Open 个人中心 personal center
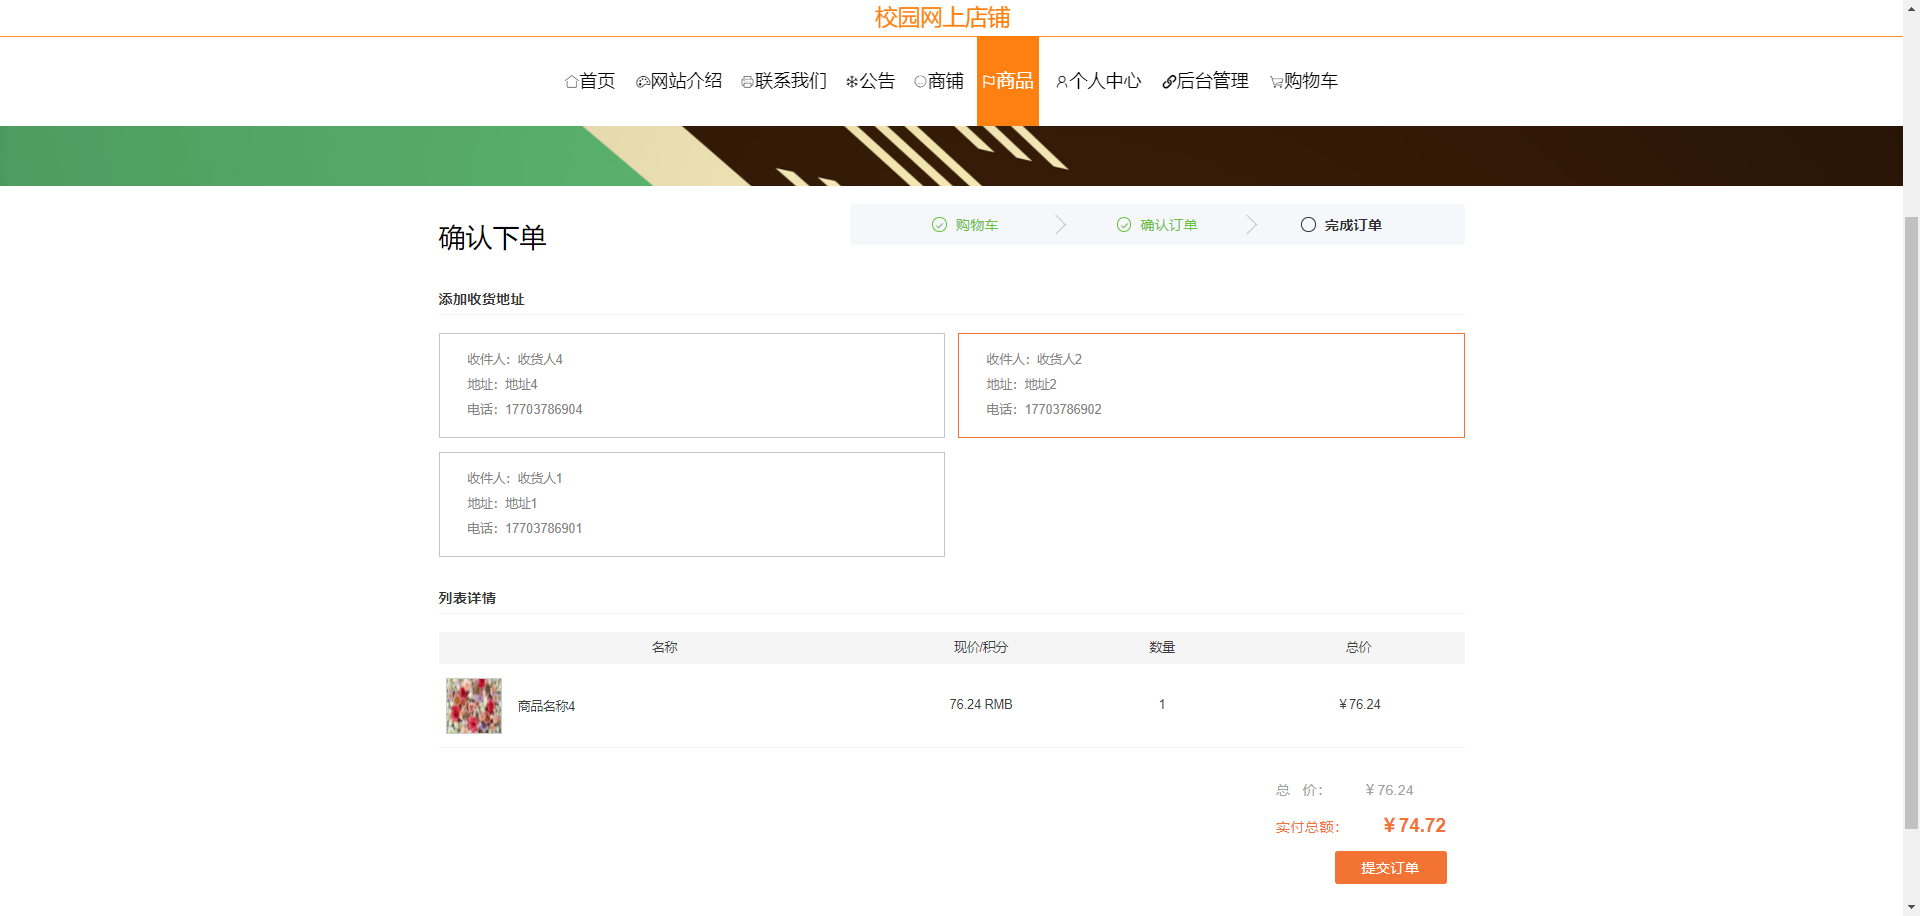 pyautogui.click(x=1098, y=81)
